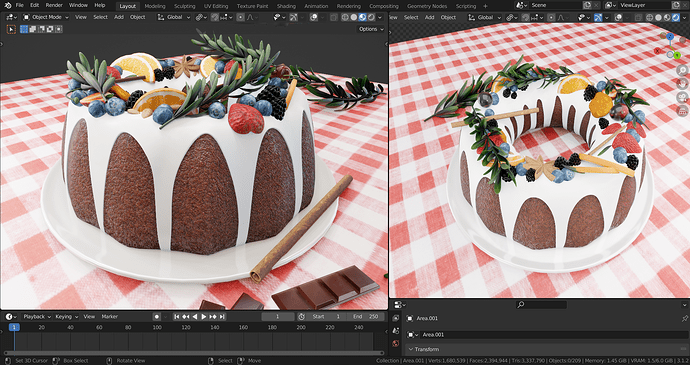The height and width of the screenshot is (365, 690).
Task: Click the ViewLayer name field
Action: [x=645, y=6]
